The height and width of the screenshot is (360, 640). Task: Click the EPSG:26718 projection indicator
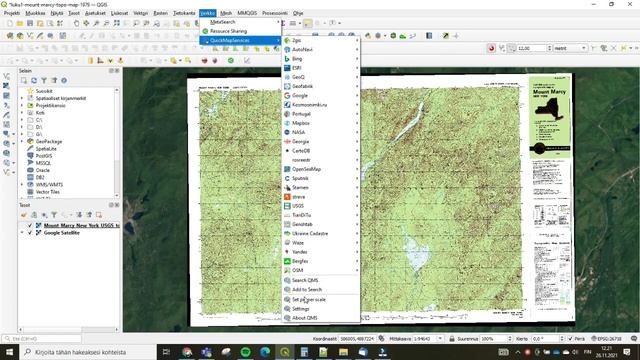click(606, 339)
